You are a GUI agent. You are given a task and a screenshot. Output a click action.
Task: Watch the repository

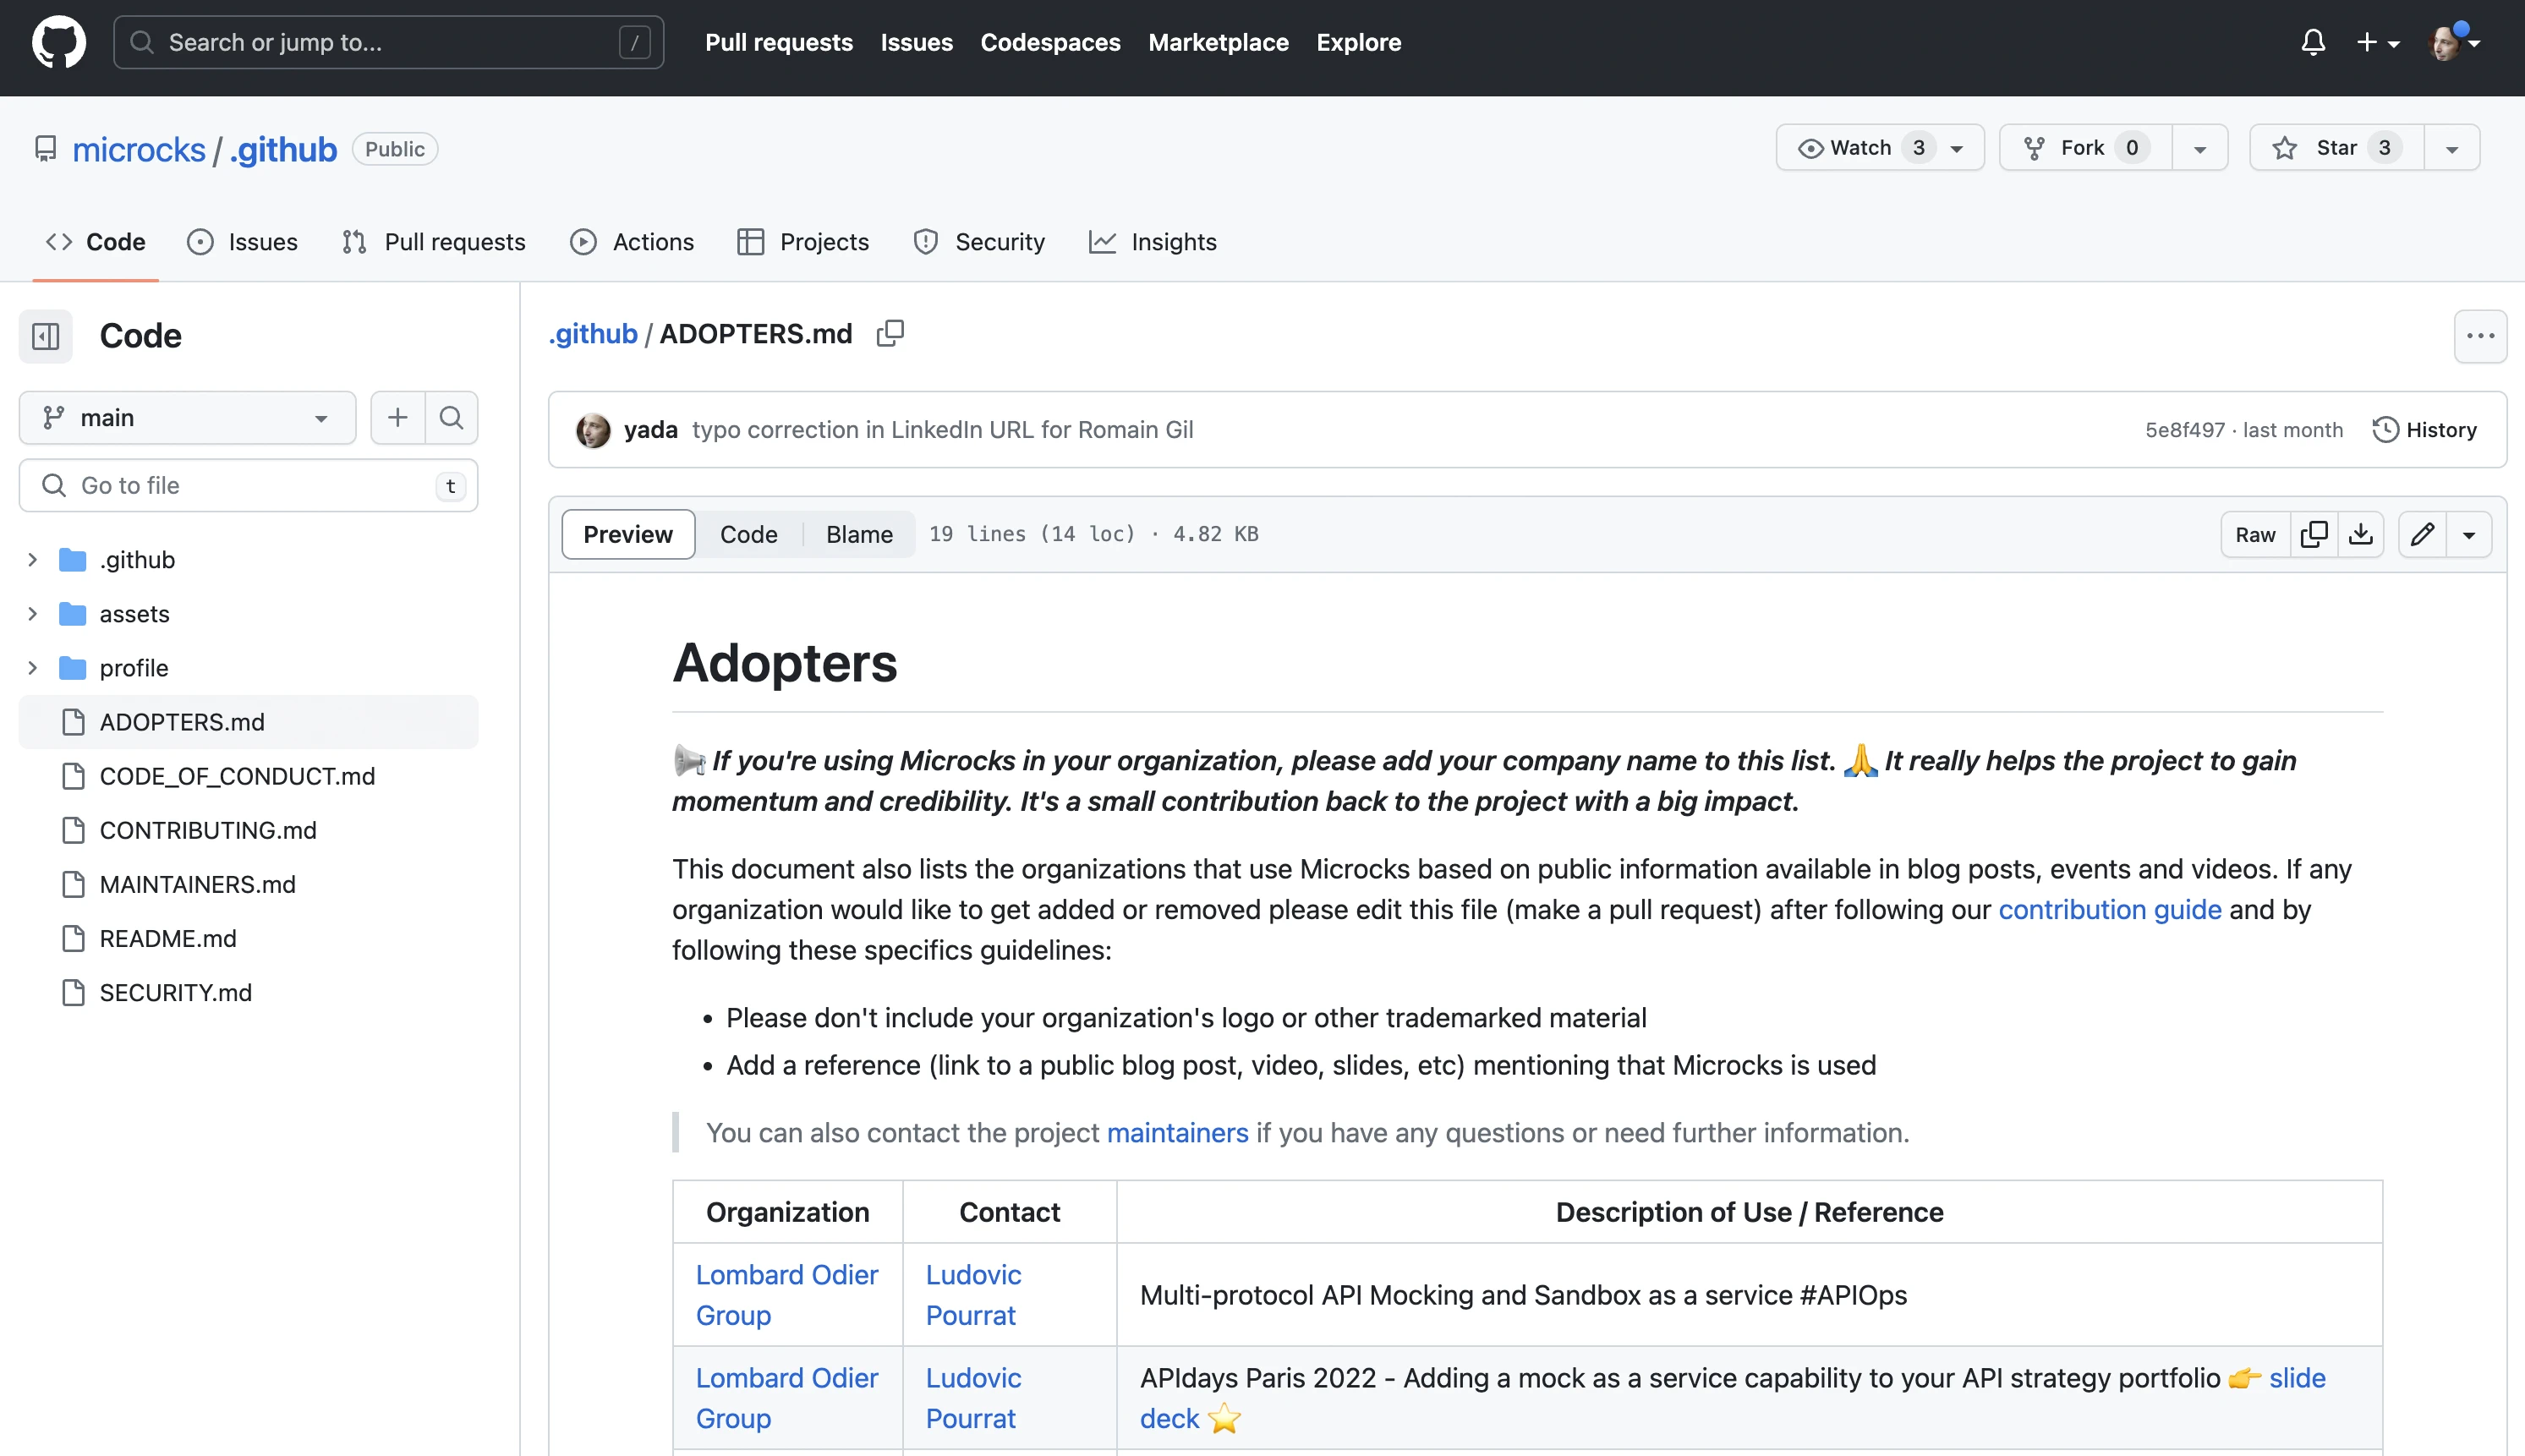coord(1862,147)
